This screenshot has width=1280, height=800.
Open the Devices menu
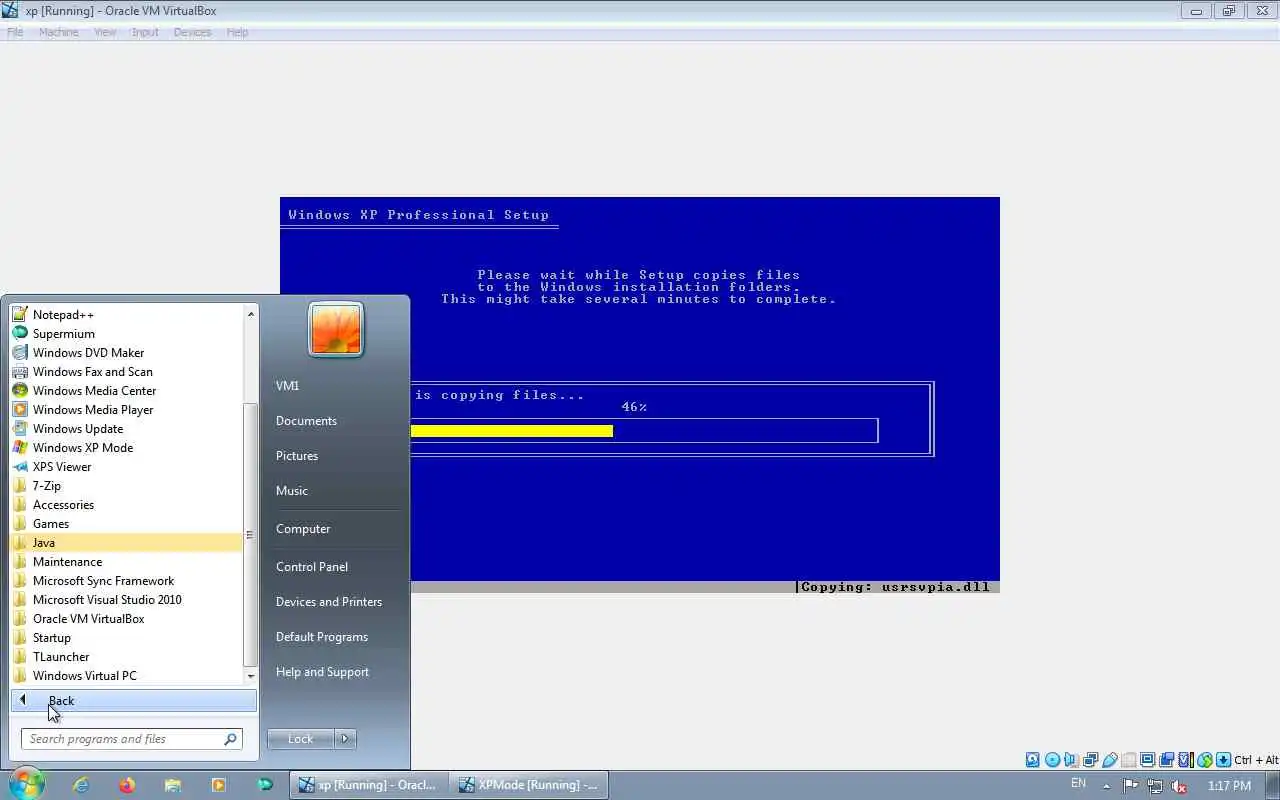192,32
